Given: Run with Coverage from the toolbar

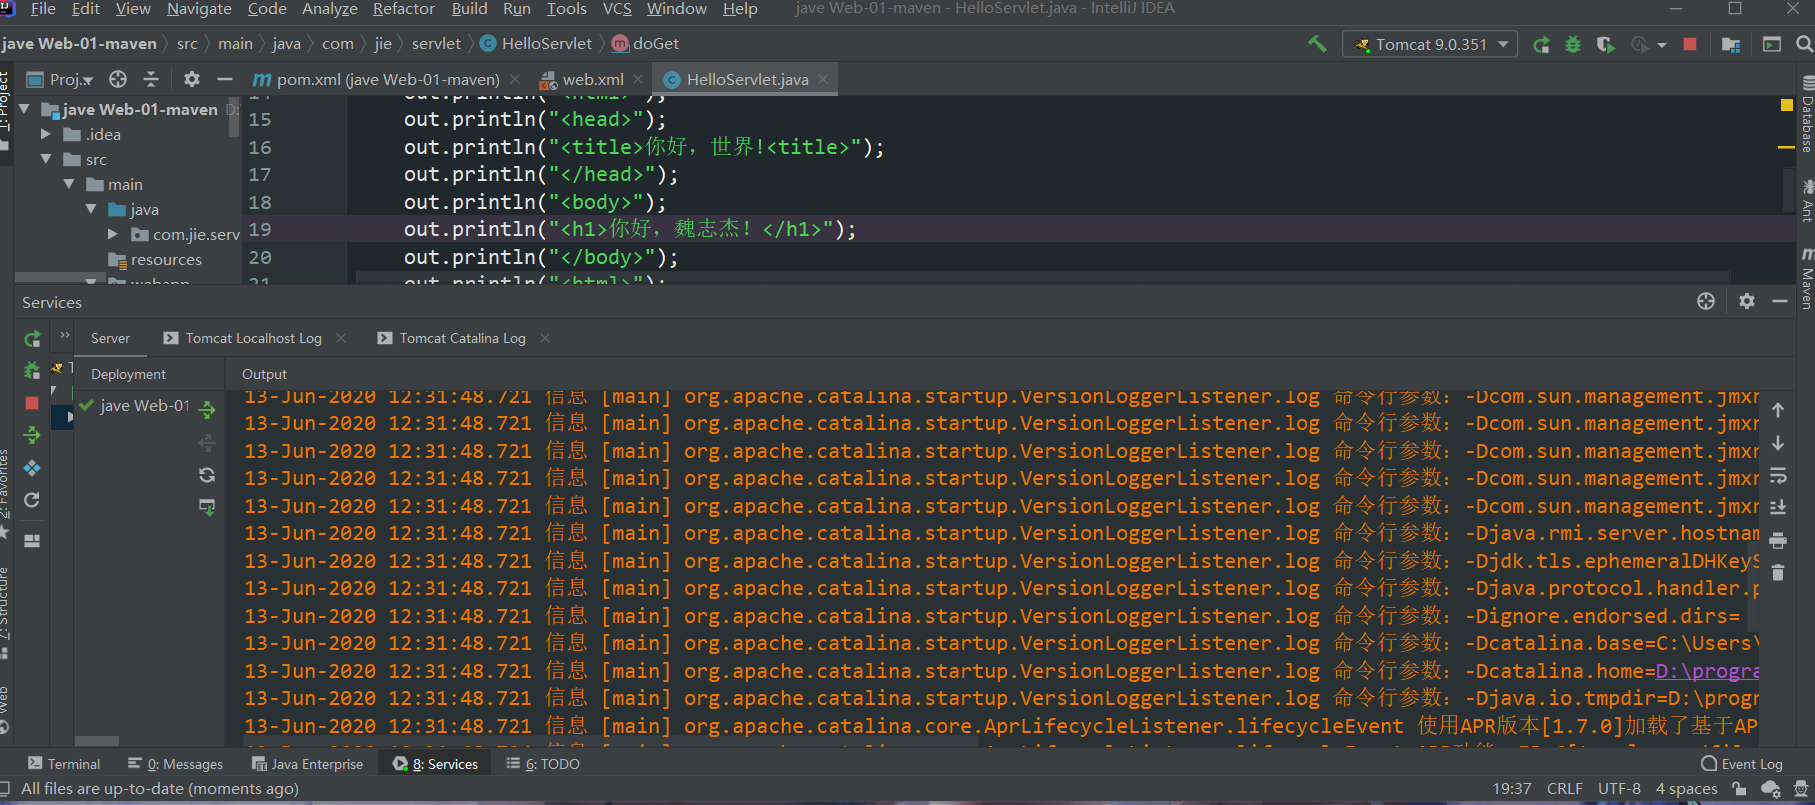Looking at the screenshot, I should (1606, 44).
